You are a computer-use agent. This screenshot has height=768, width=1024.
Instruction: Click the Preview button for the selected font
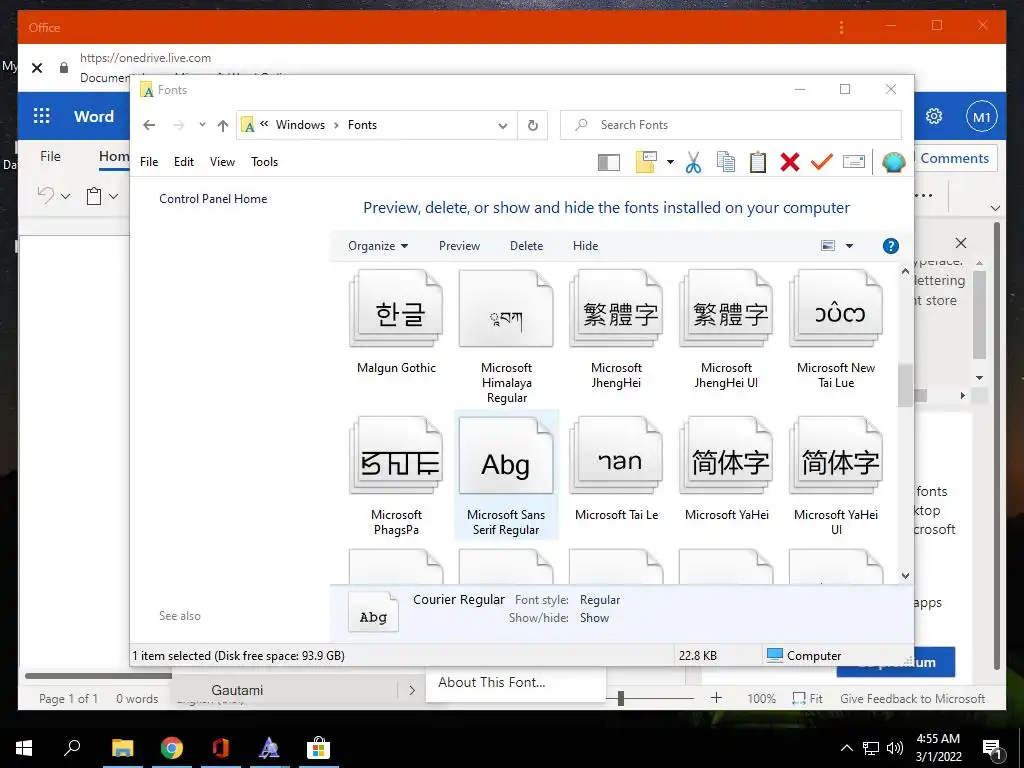click(x=459, y=246)
